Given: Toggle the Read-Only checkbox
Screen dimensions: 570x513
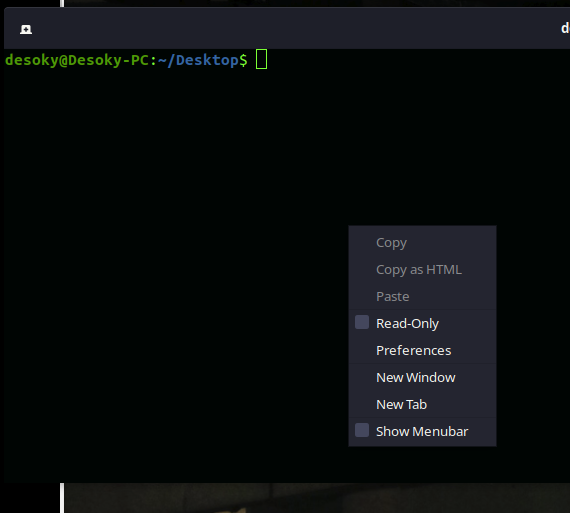Looking at the screenshot, I should [x=362, y=322].
